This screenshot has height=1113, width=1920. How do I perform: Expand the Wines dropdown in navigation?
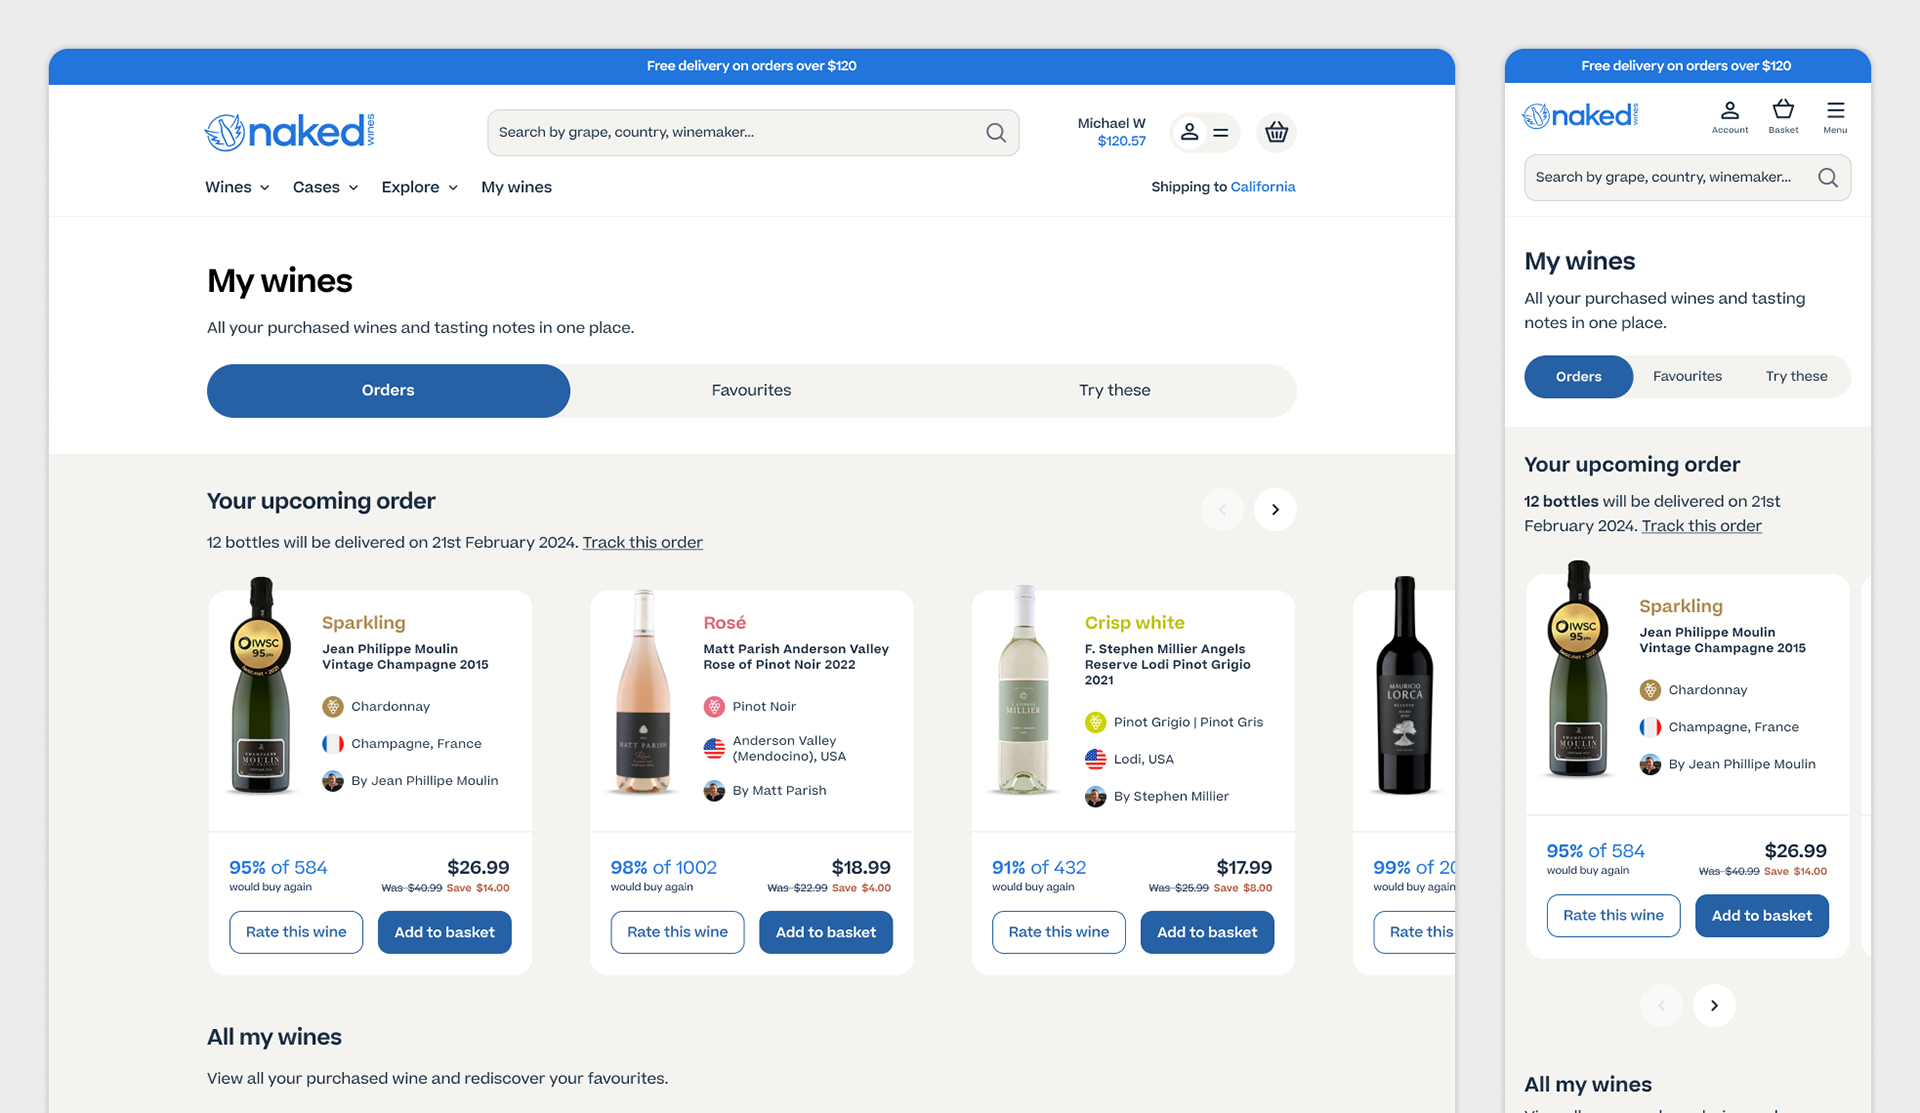click(x=237, y=187)
